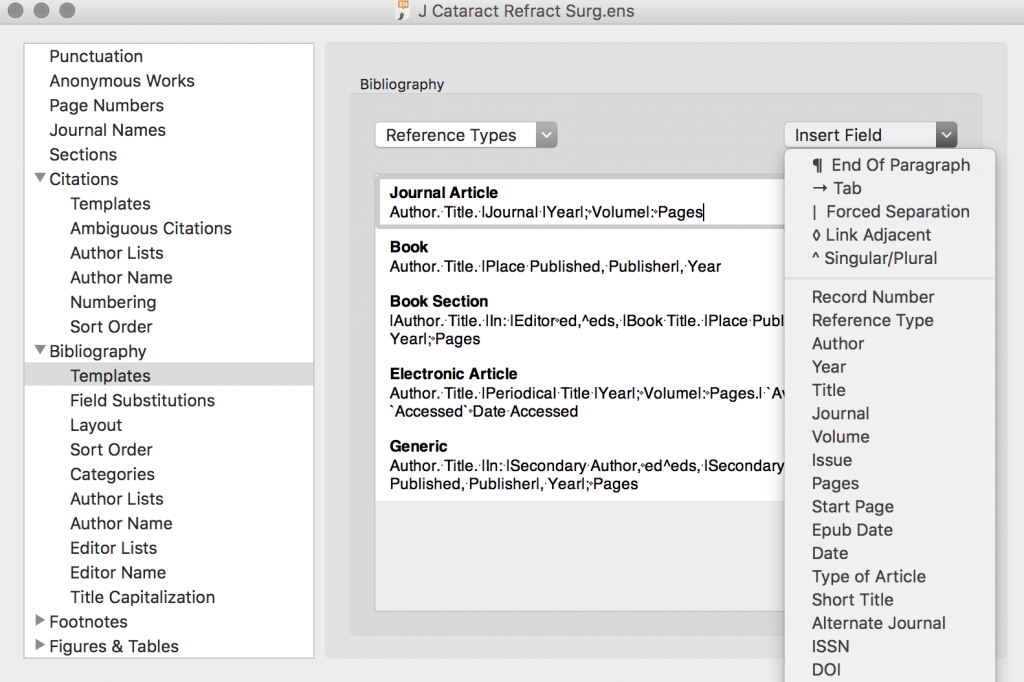Screen dimensions: 1024x682
Task: Select Anonymous Works in sidebar
Action: point(122,81)
